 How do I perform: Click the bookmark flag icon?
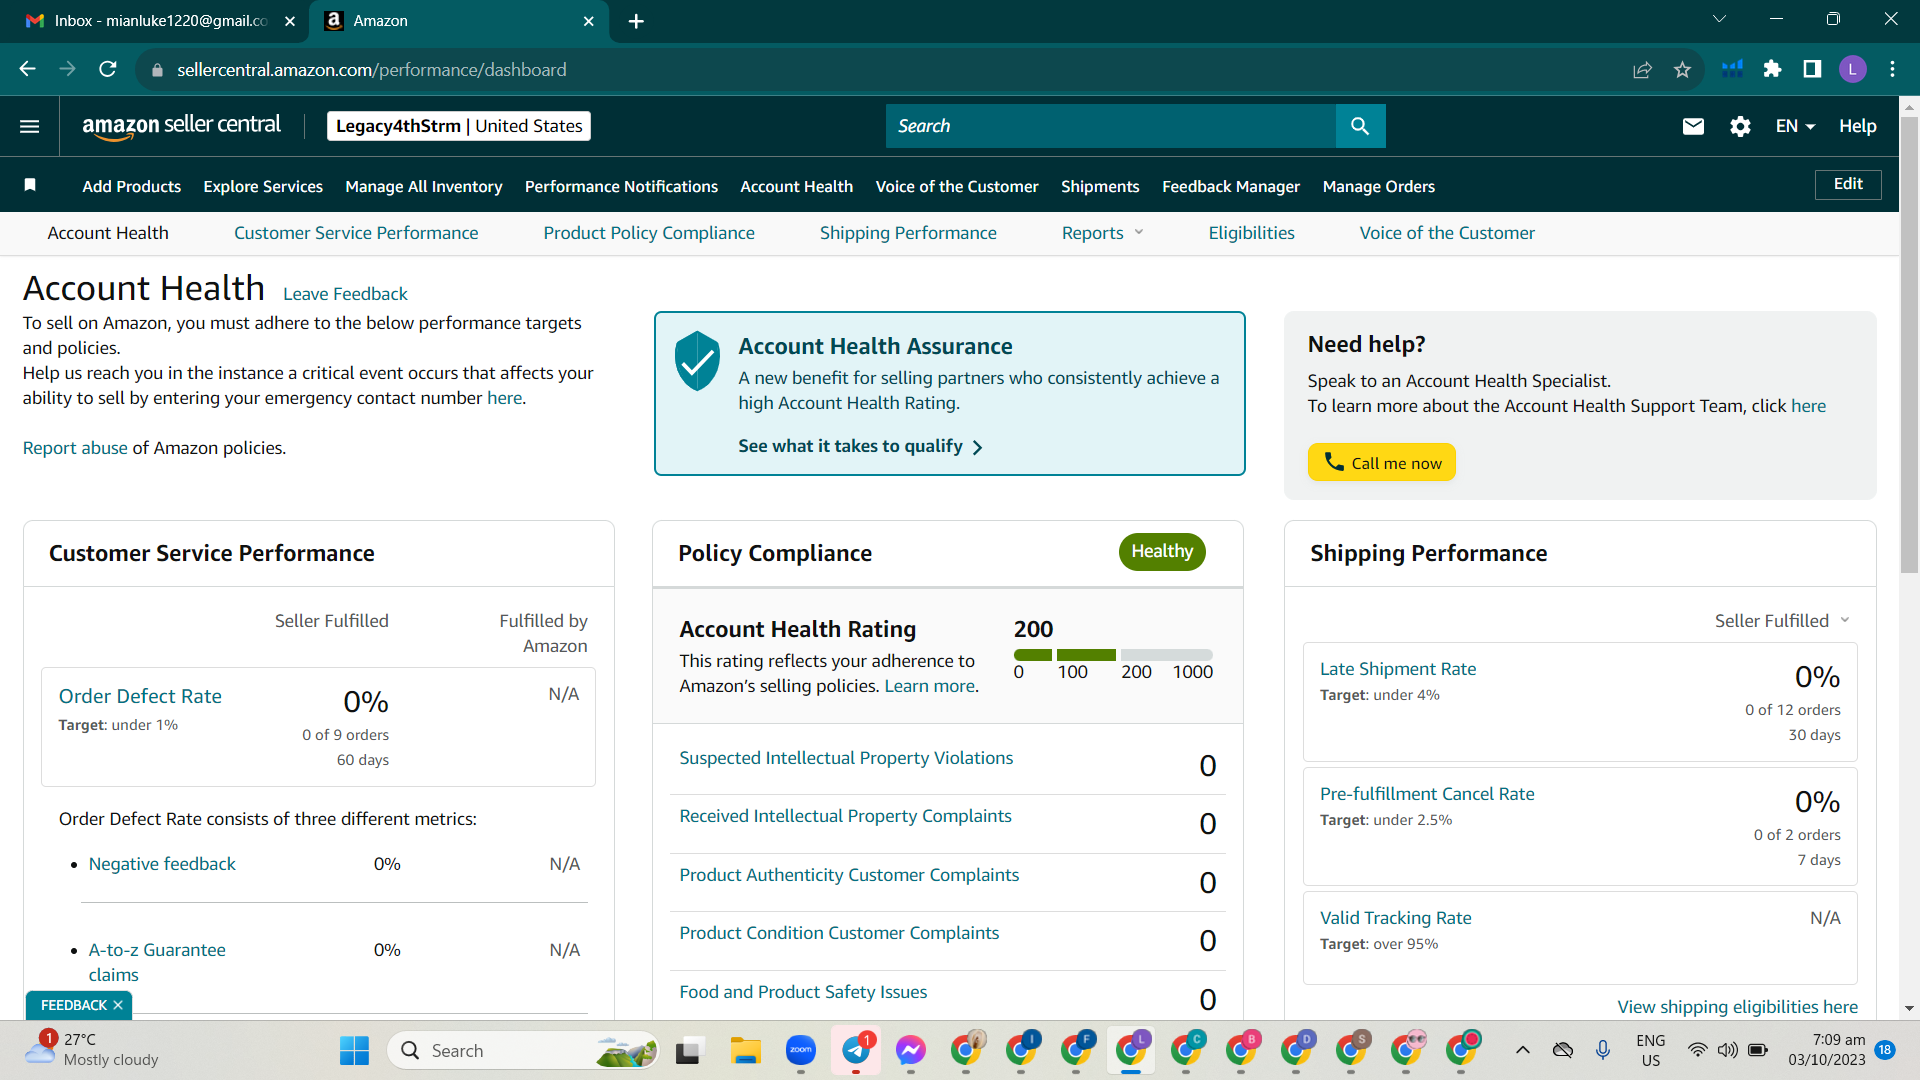click(x=30, y=185)
